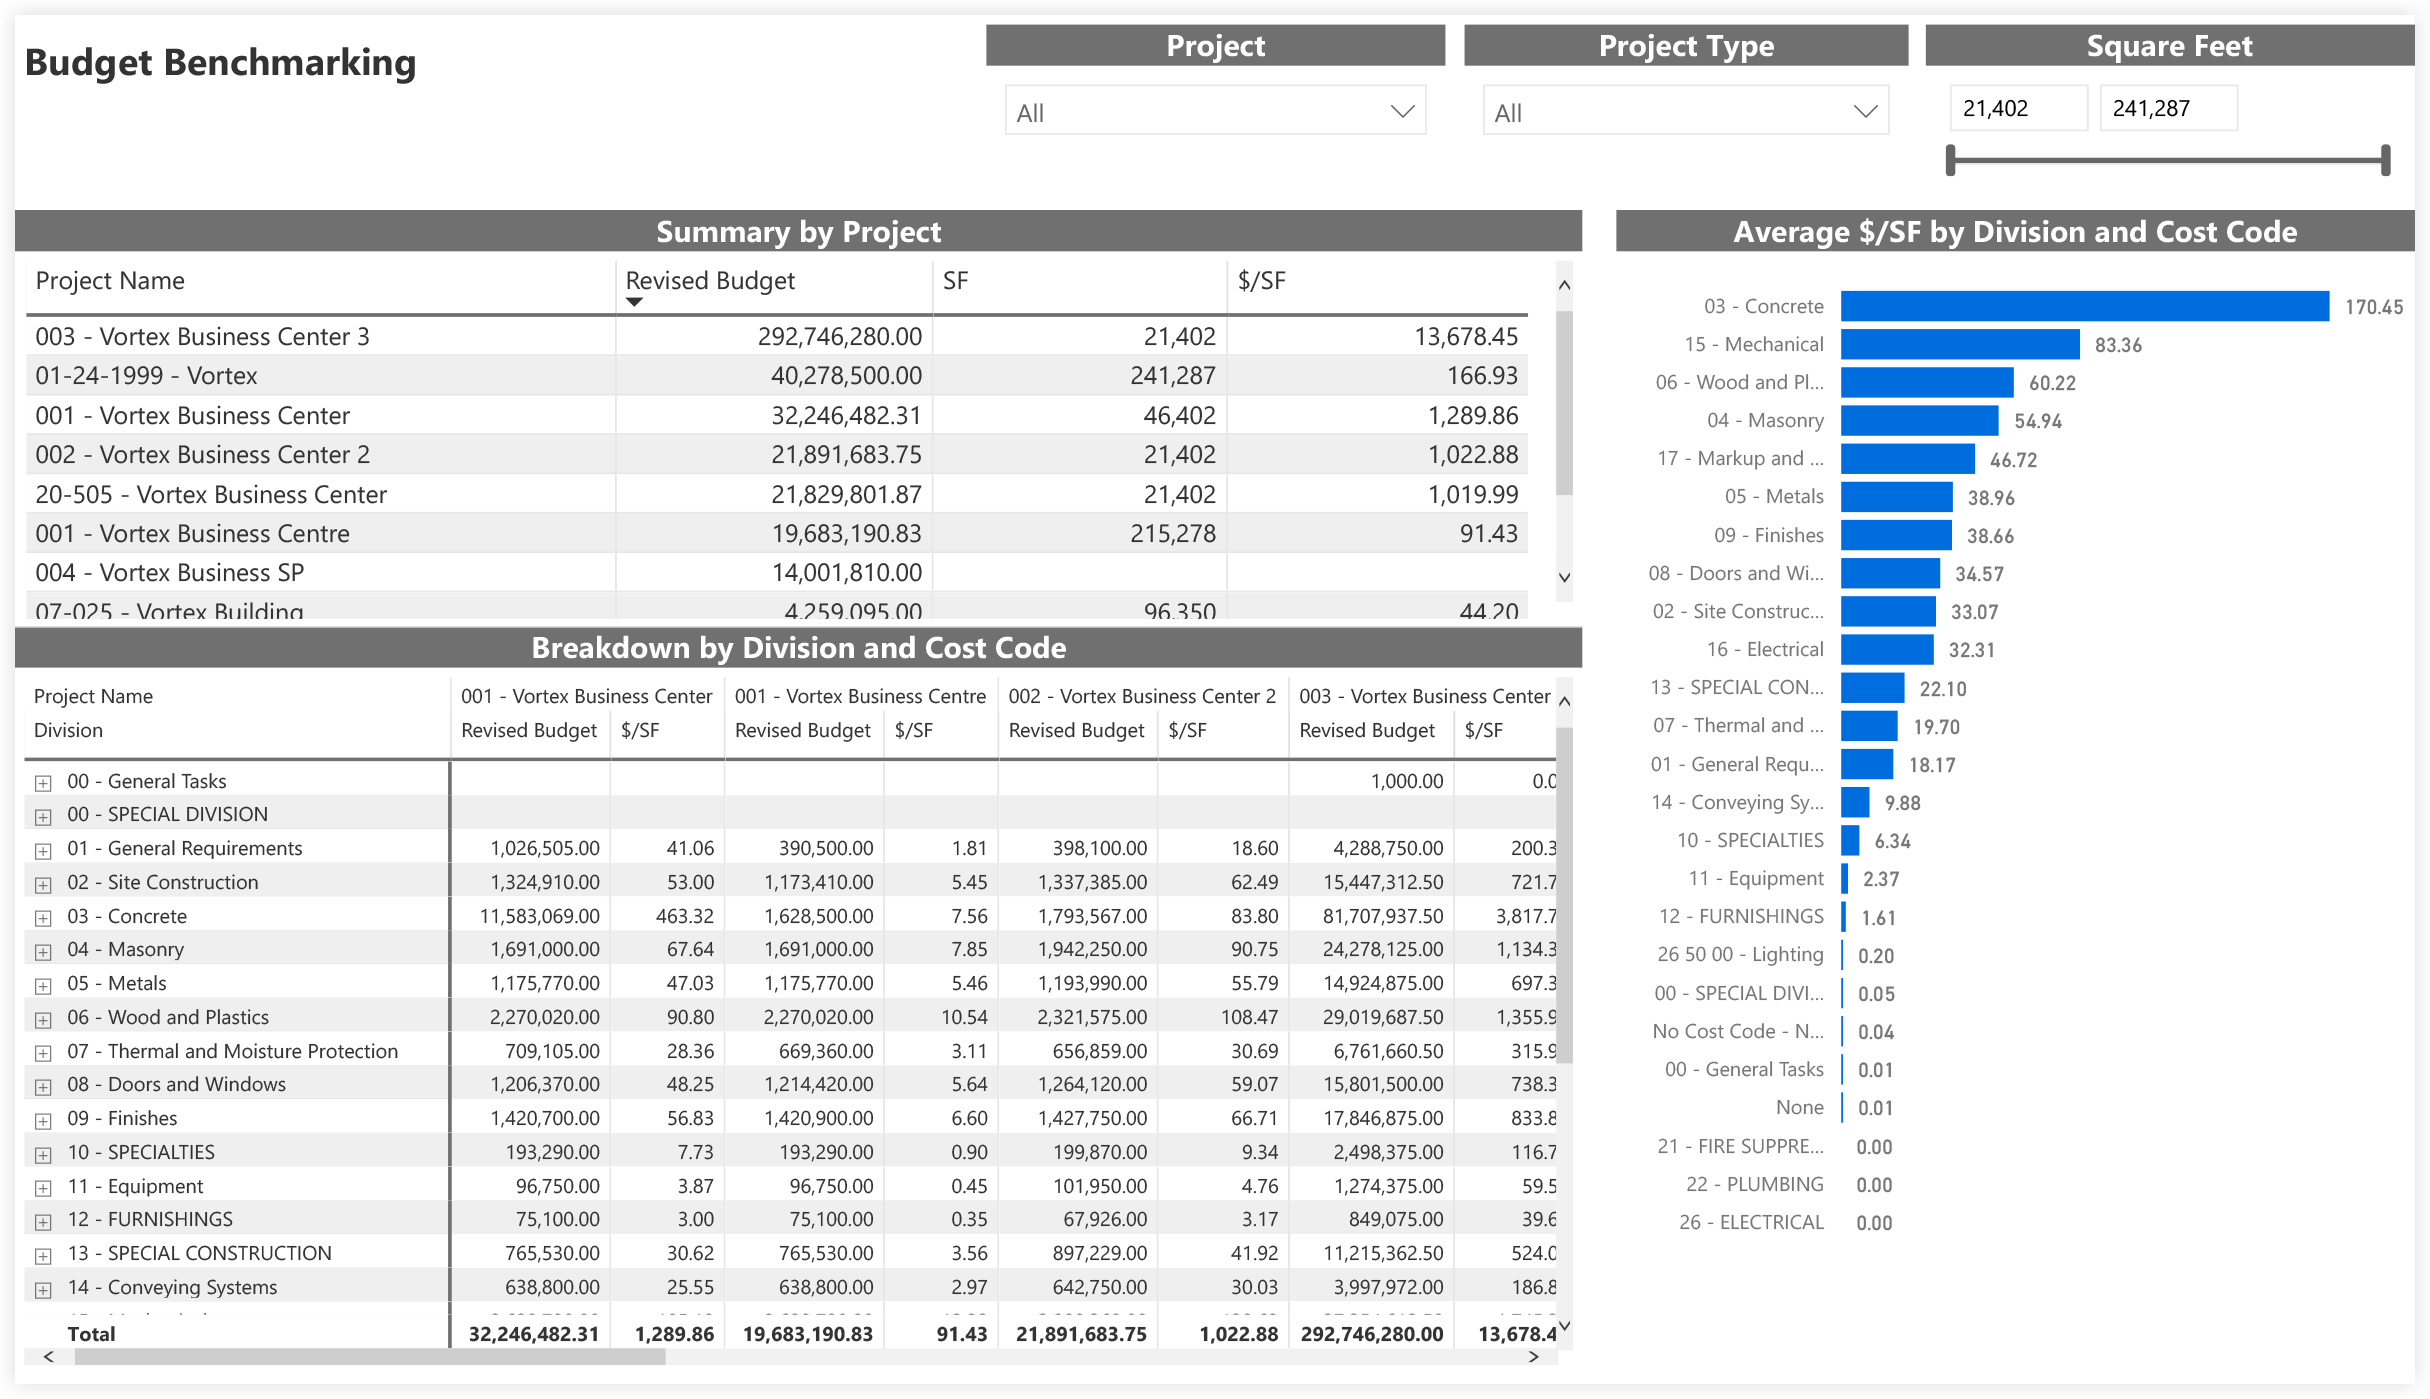Select row 01-24-1999 - Vortex
The width and height of the screenshot is (2430, 1399).
[776, 376]
